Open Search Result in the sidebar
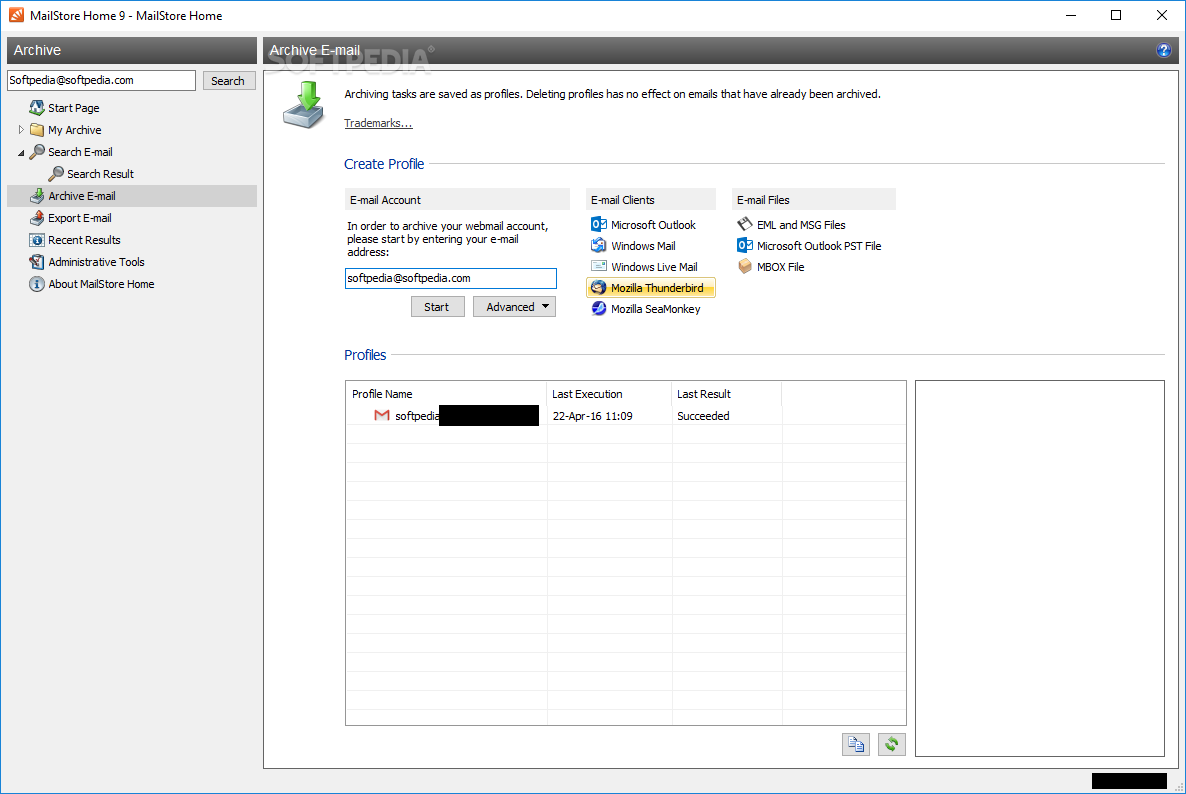Viewport: 1186px width, 794px height. click(100, 174)
